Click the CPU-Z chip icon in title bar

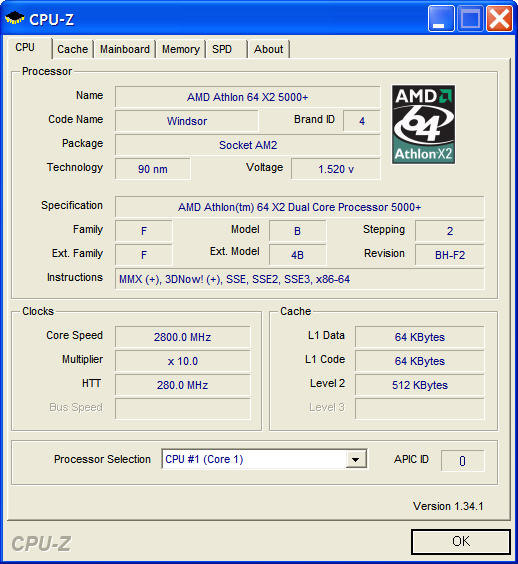[14, 18]
